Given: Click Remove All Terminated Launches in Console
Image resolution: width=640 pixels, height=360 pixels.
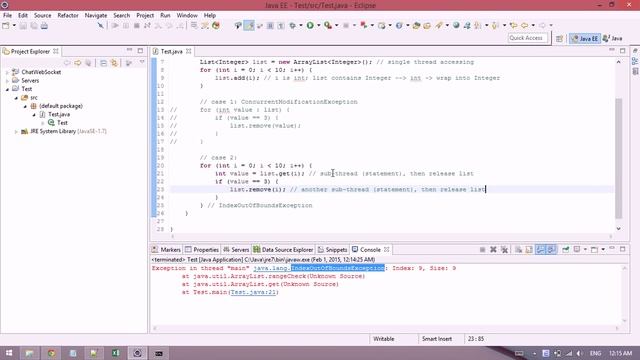Looking at the screenshot, I should tap(504, 249).
